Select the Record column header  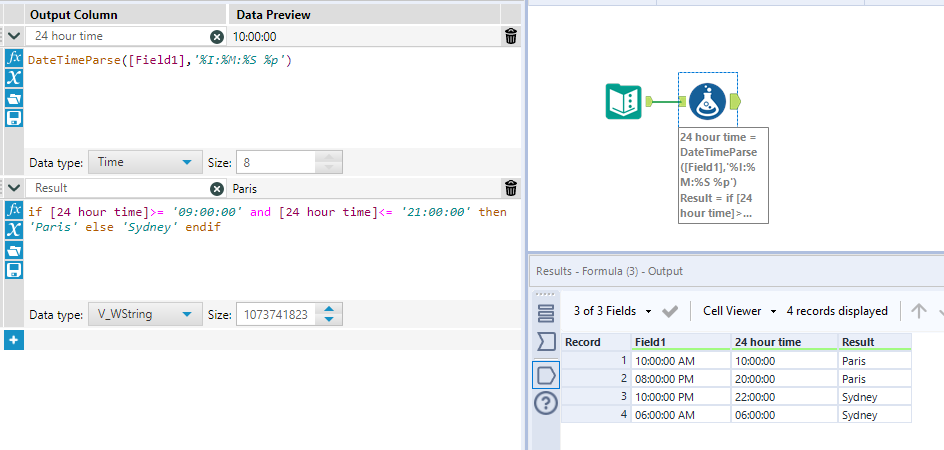coord(596,342)
